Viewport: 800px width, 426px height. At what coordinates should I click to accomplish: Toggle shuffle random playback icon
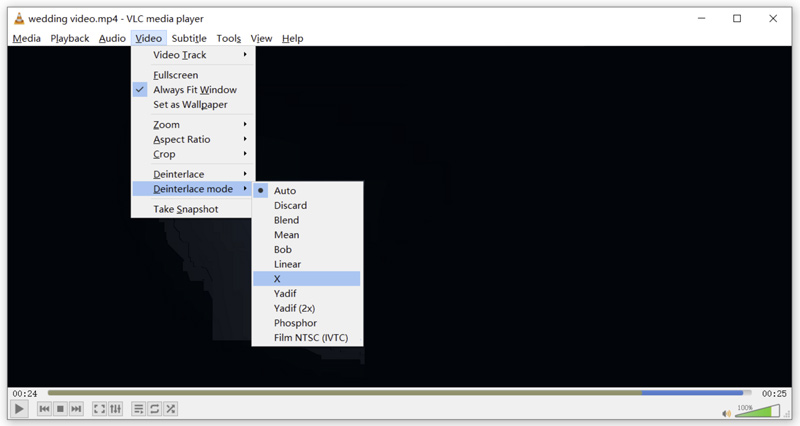coord(170,409)
